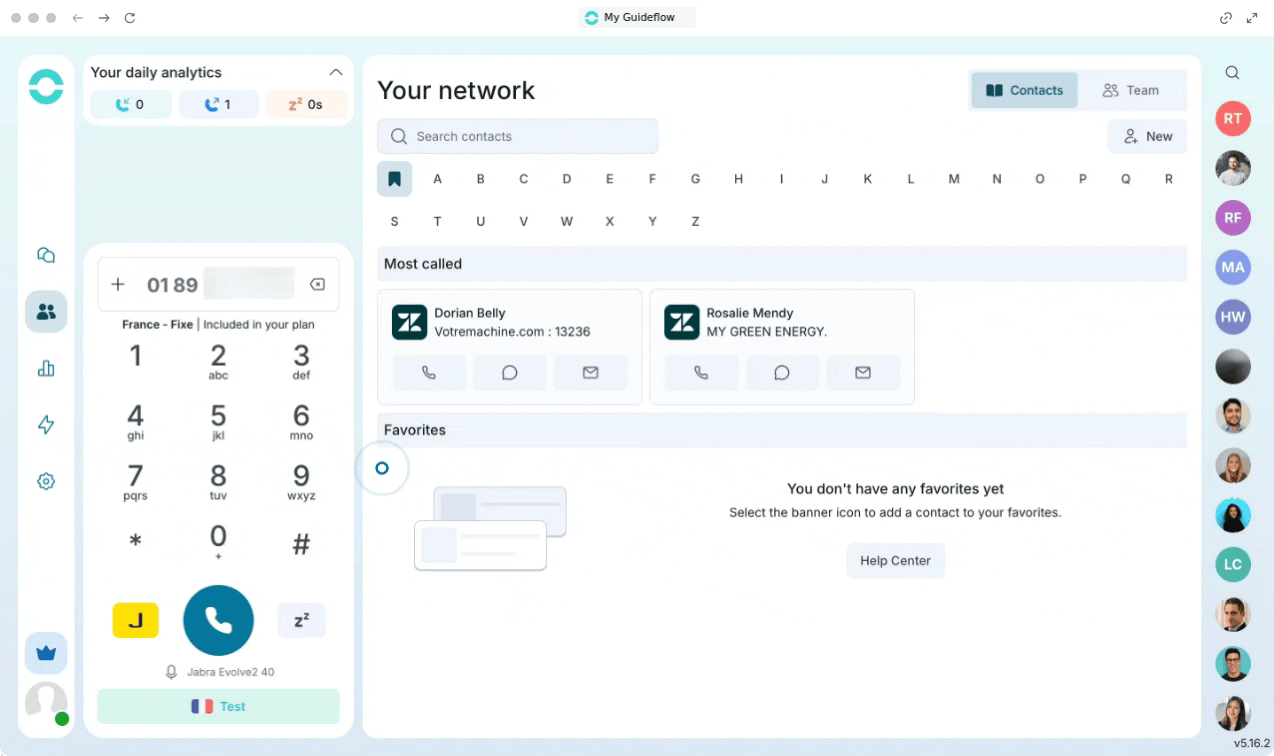The image size is (1274, 756).
Task: Toggle the snooze zz button
Action: 301,621
